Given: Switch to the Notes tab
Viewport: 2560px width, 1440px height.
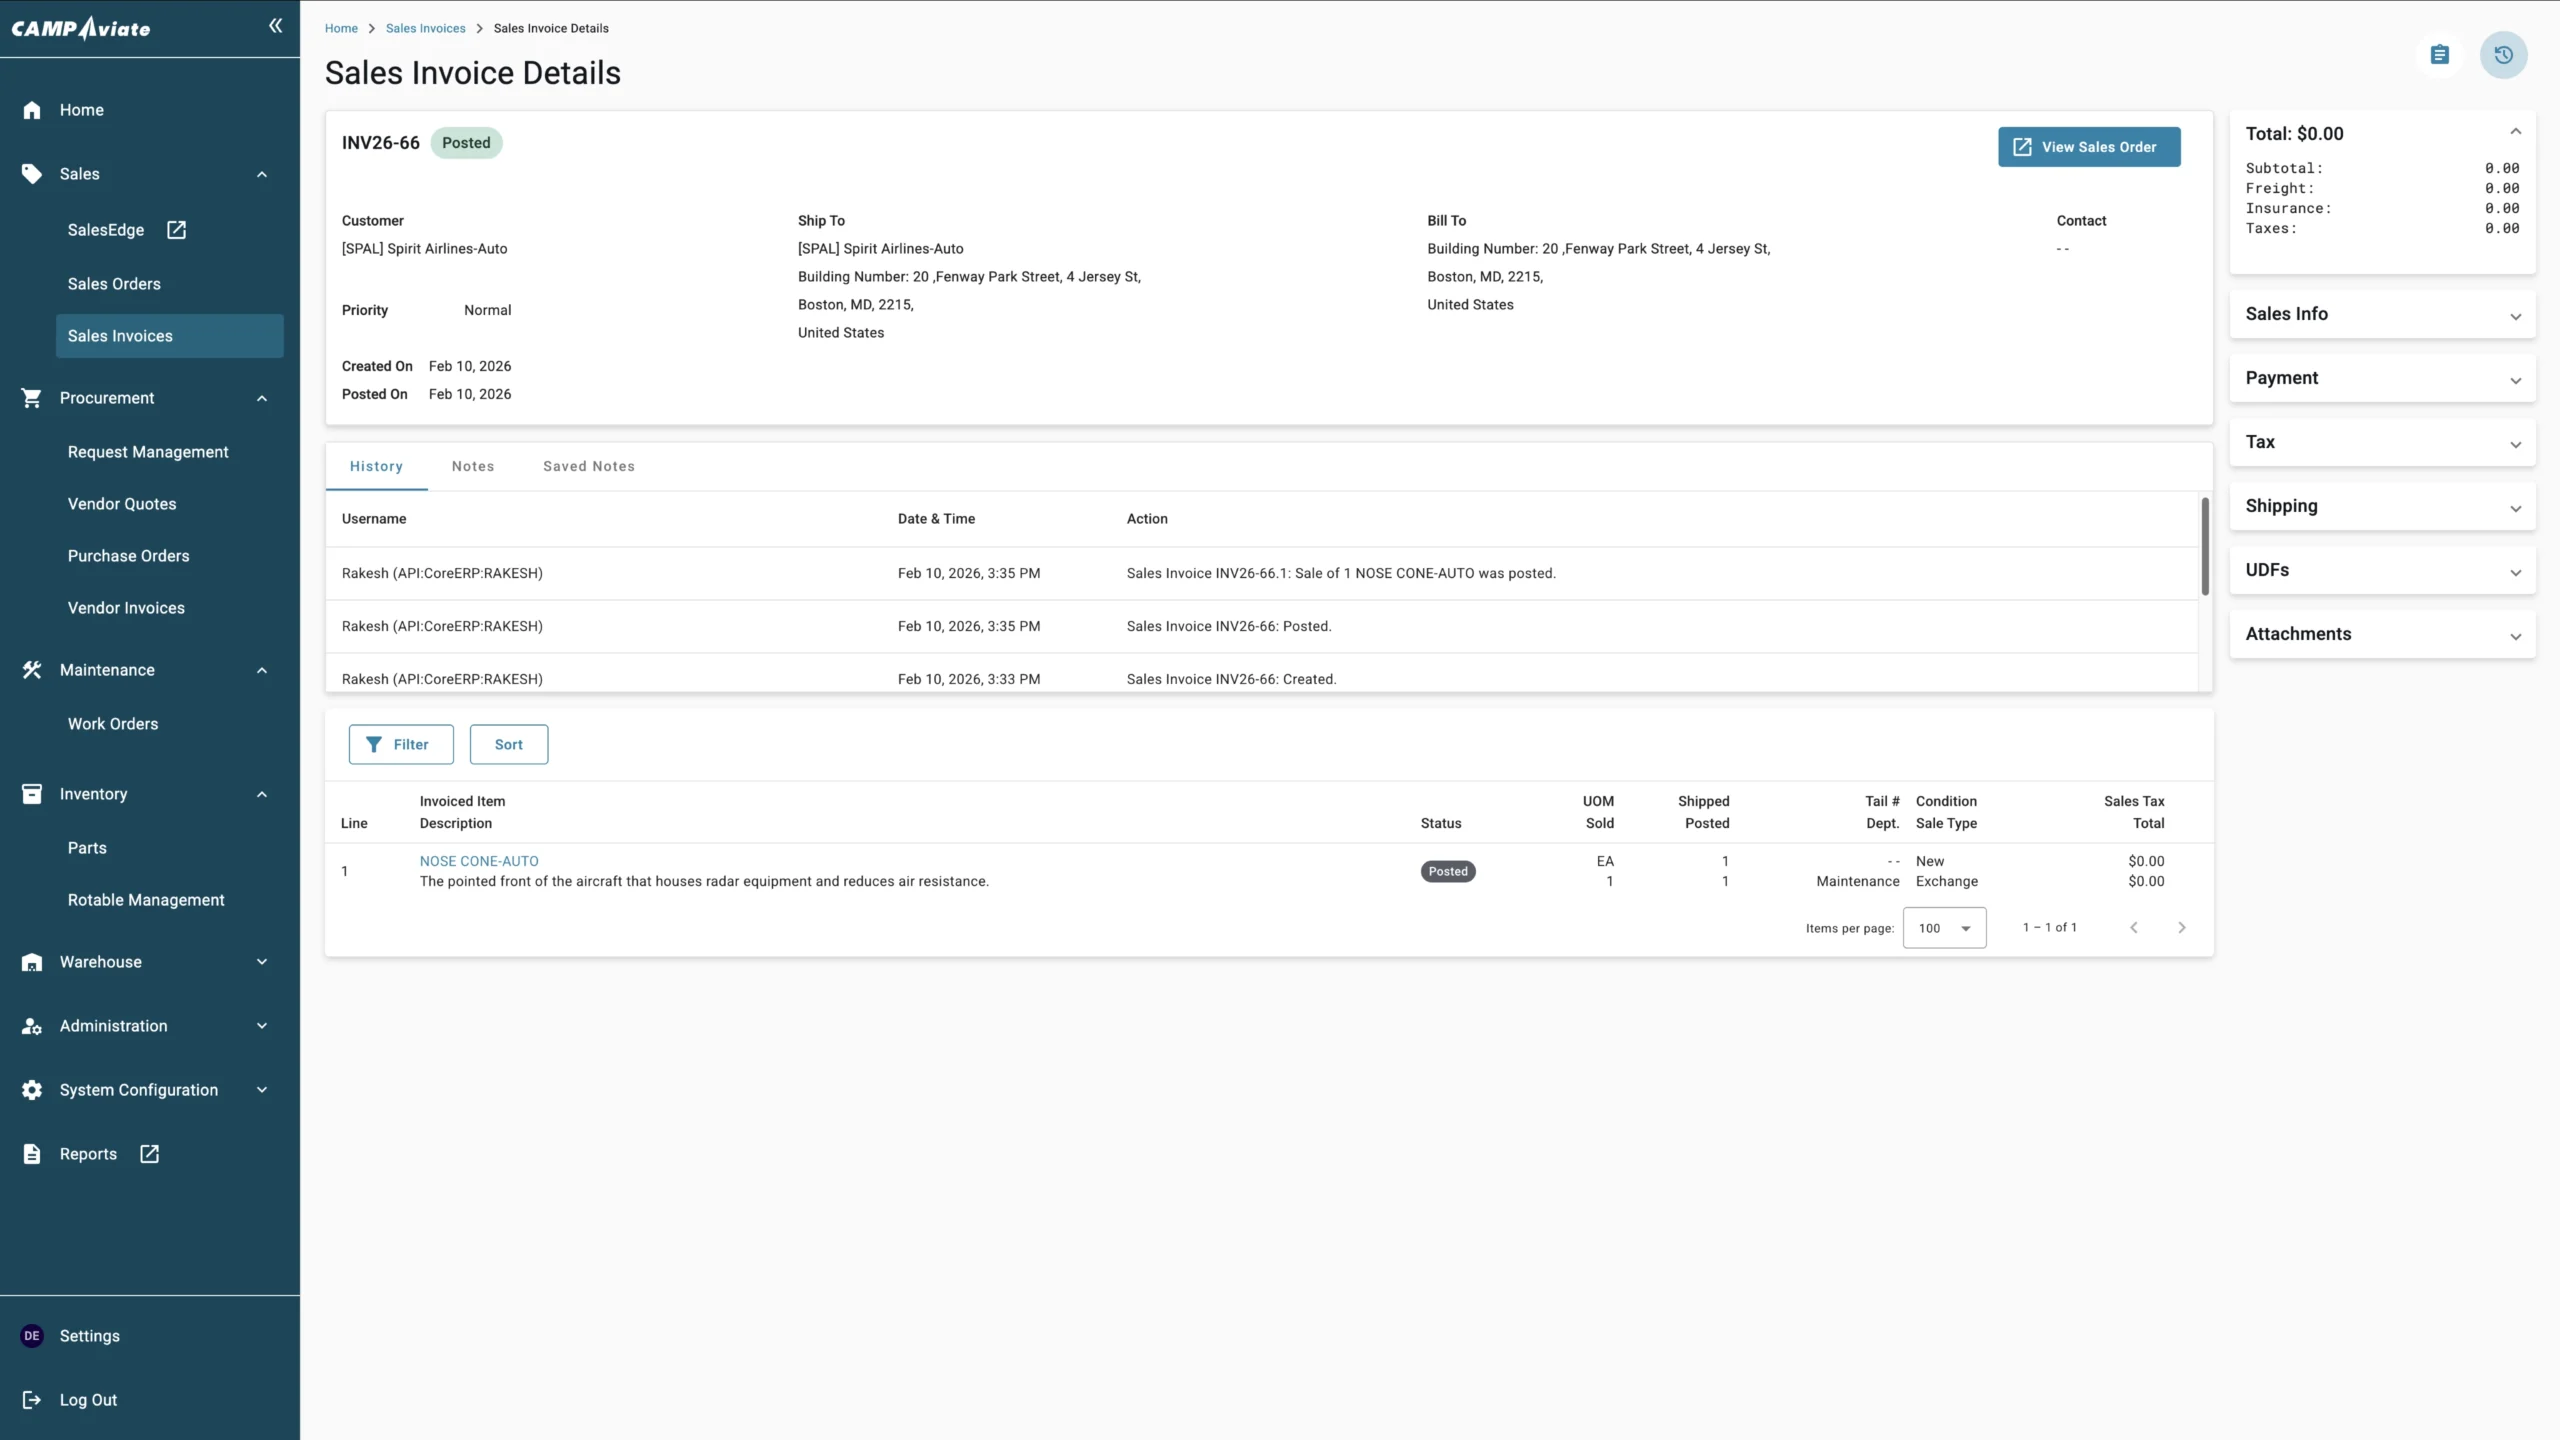Looking at the screenshot, I should [473, 466].
